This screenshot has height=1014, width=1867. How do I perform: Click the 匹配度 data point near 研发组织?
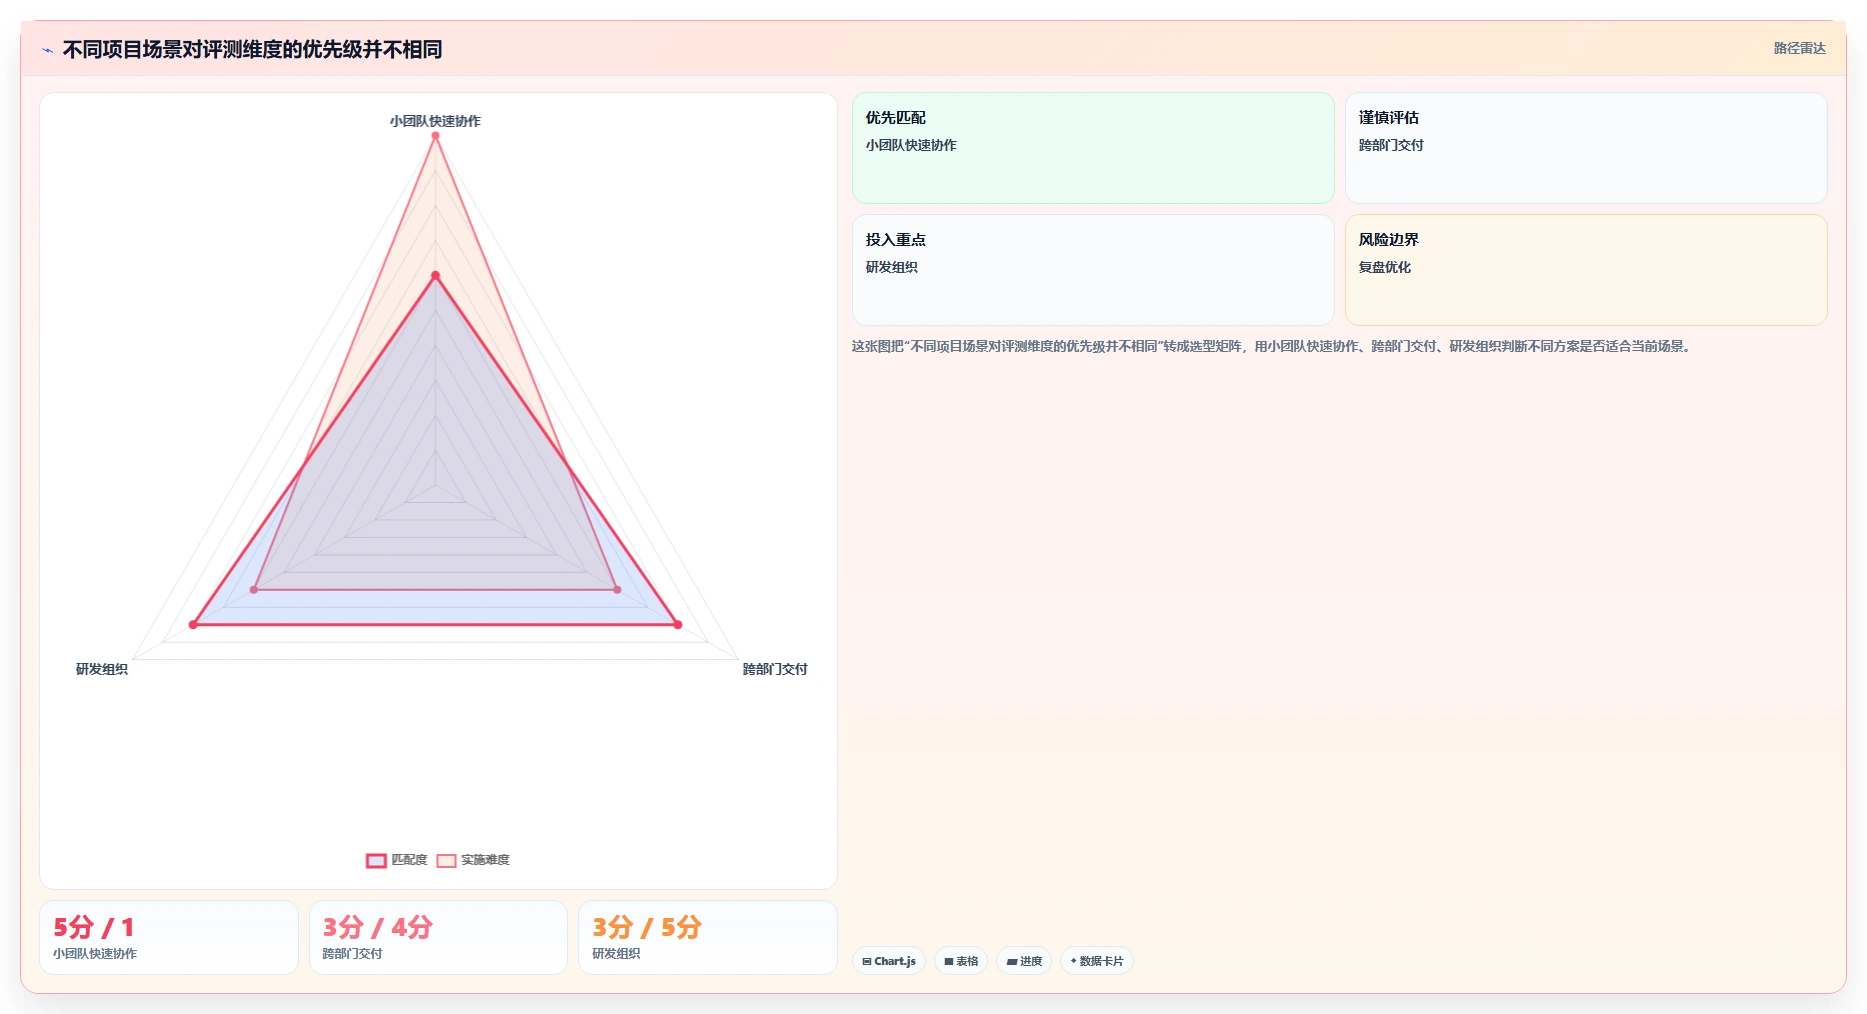tap(193, 625)
